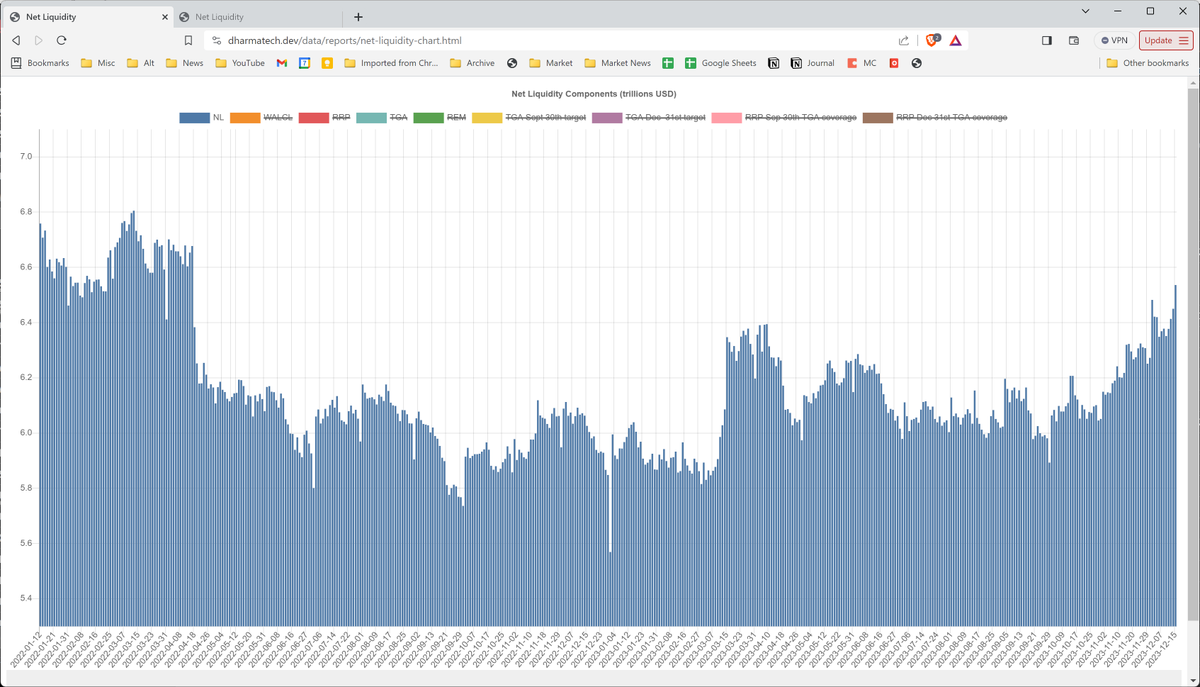Bookmark this page using the star icon
Screen dimensions: 1200x687
[x=188, y=41]
